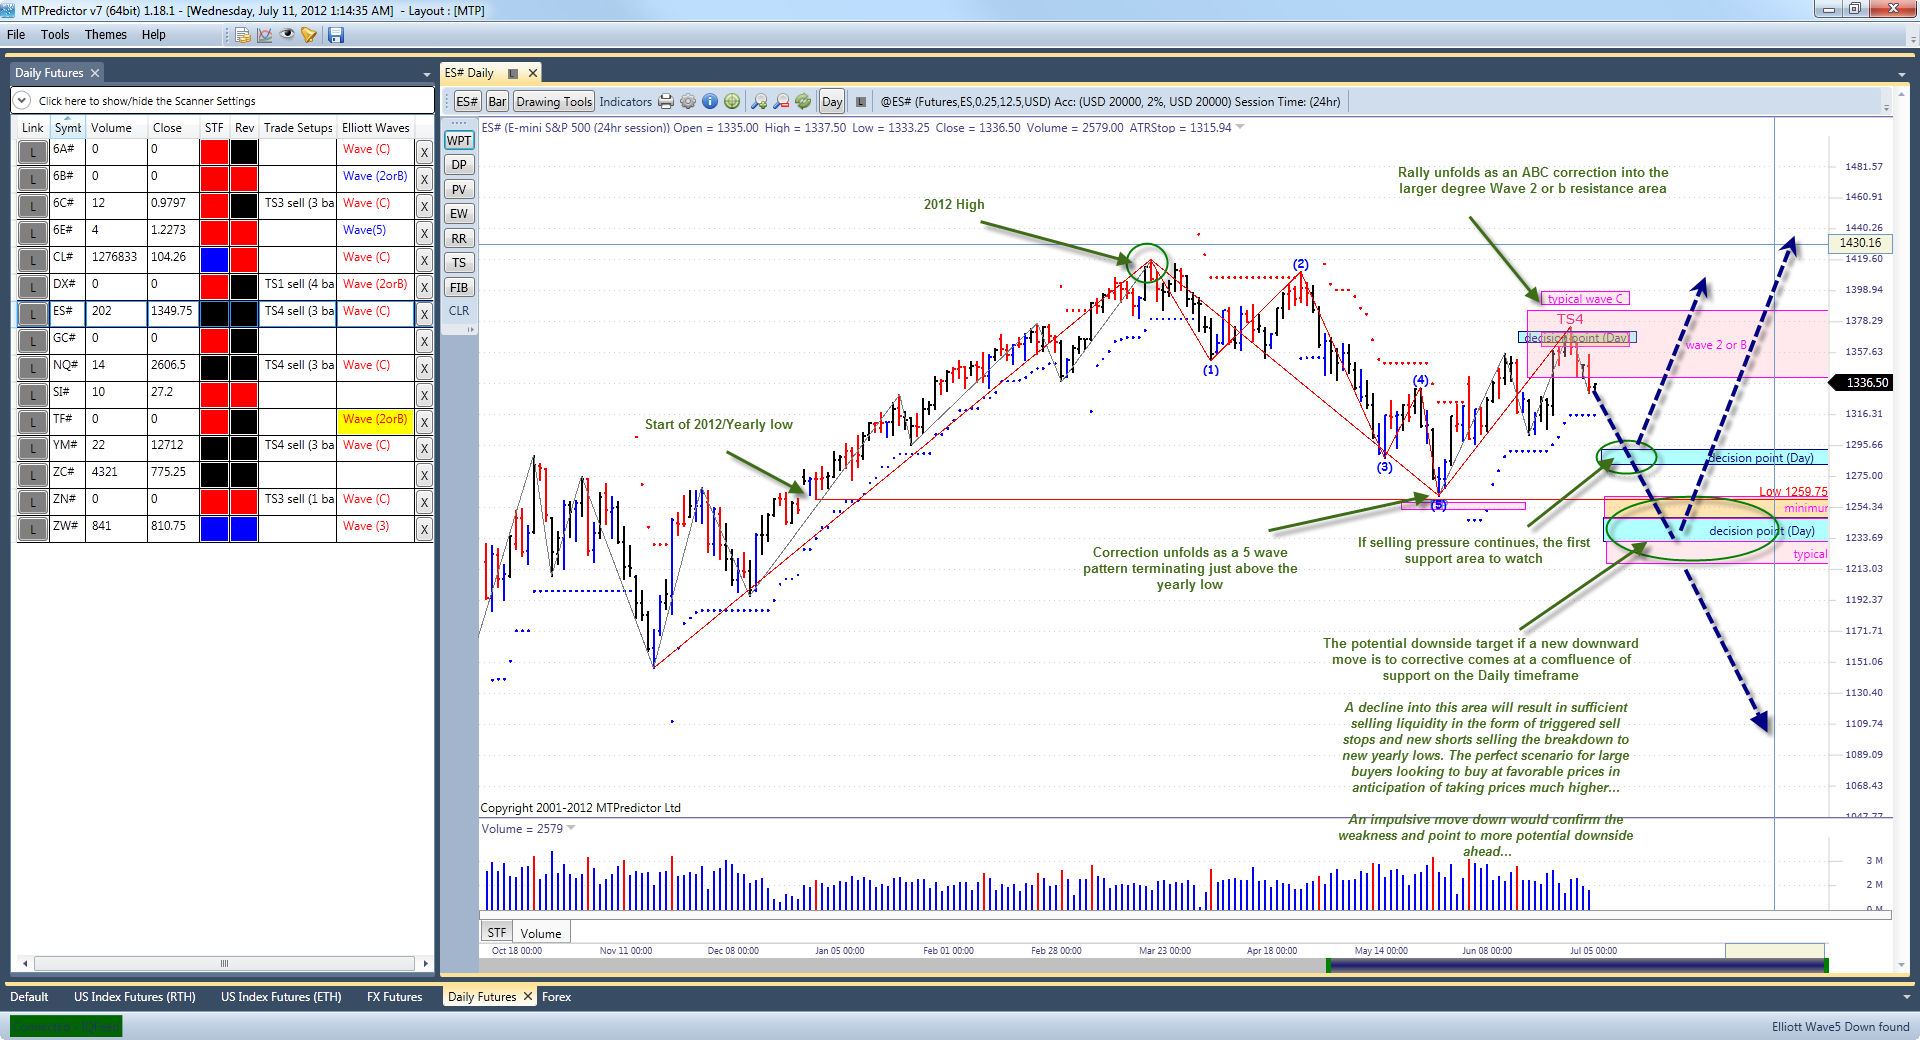The width and height of the screenshot is (1920, 1040).
Task: Click the yellow tag icon in main toolbar
Action: tap(309, 35)
